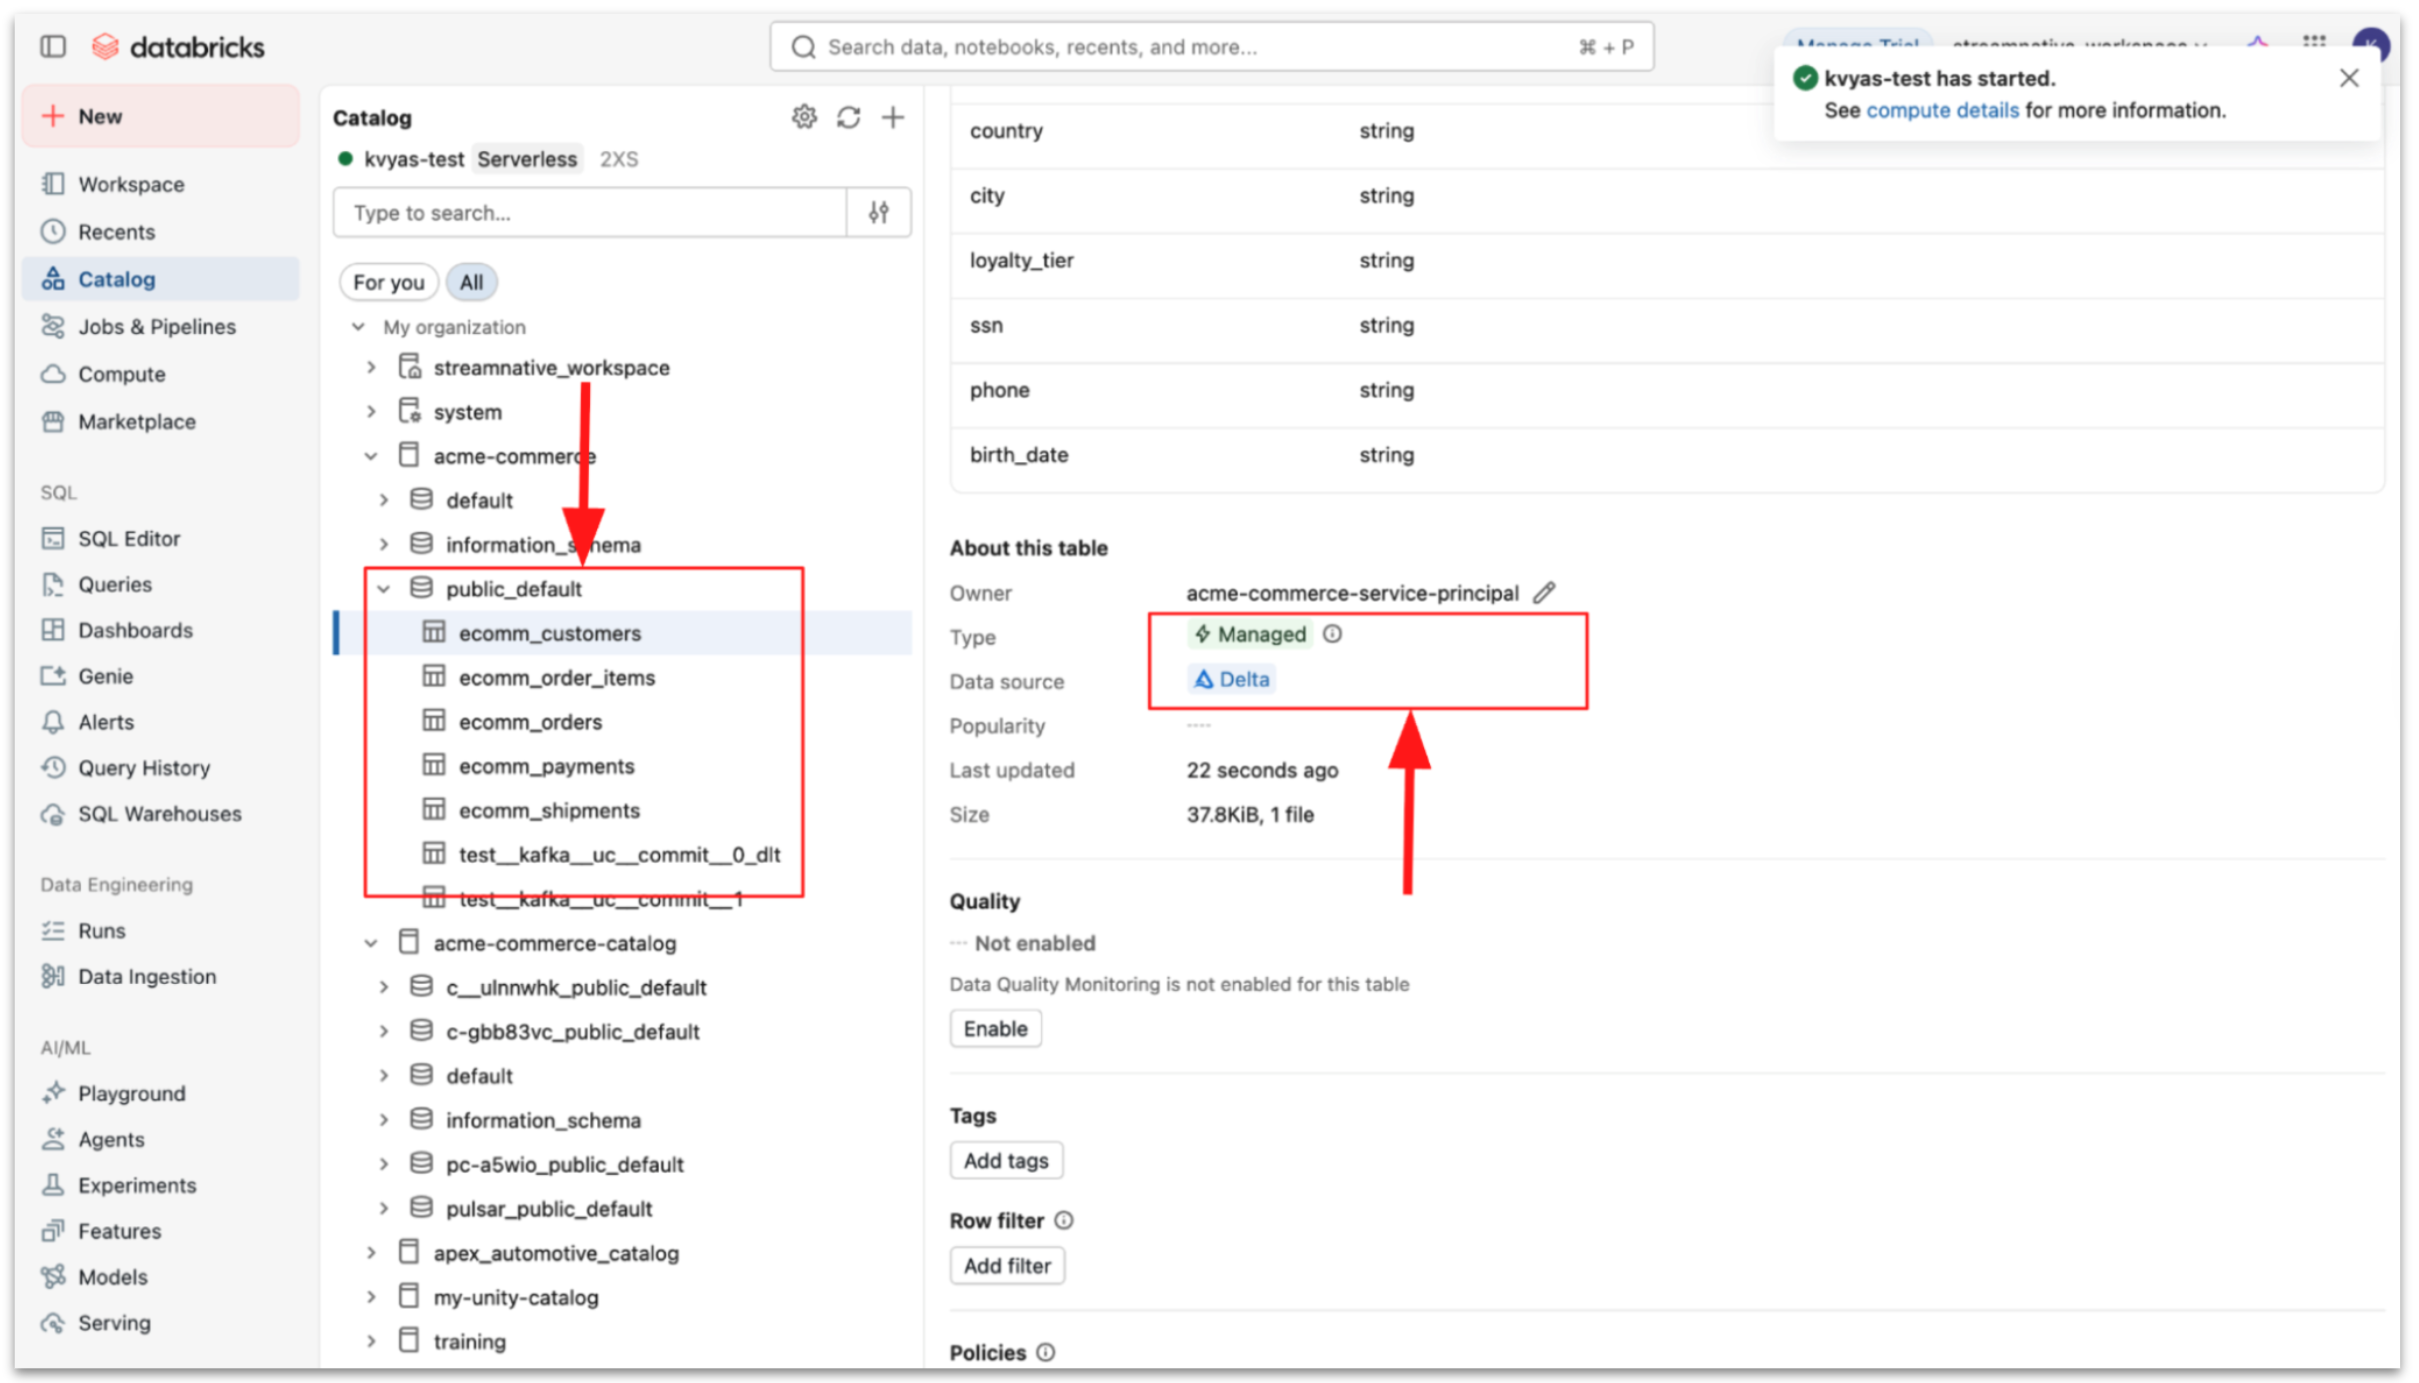Open the compute details link

(x=1942, y=110)
